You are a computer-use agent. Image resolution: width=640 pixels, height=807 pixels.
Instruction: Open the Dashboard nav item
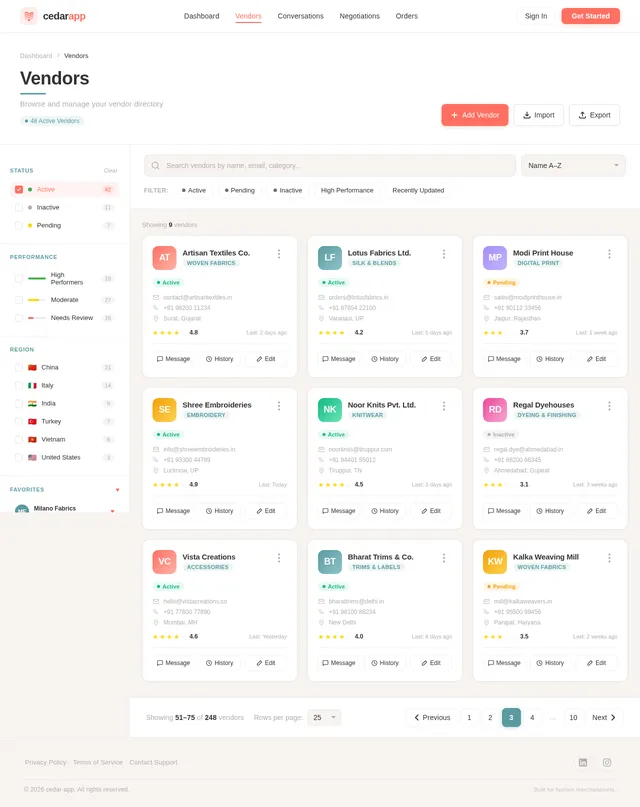(202, 16)
